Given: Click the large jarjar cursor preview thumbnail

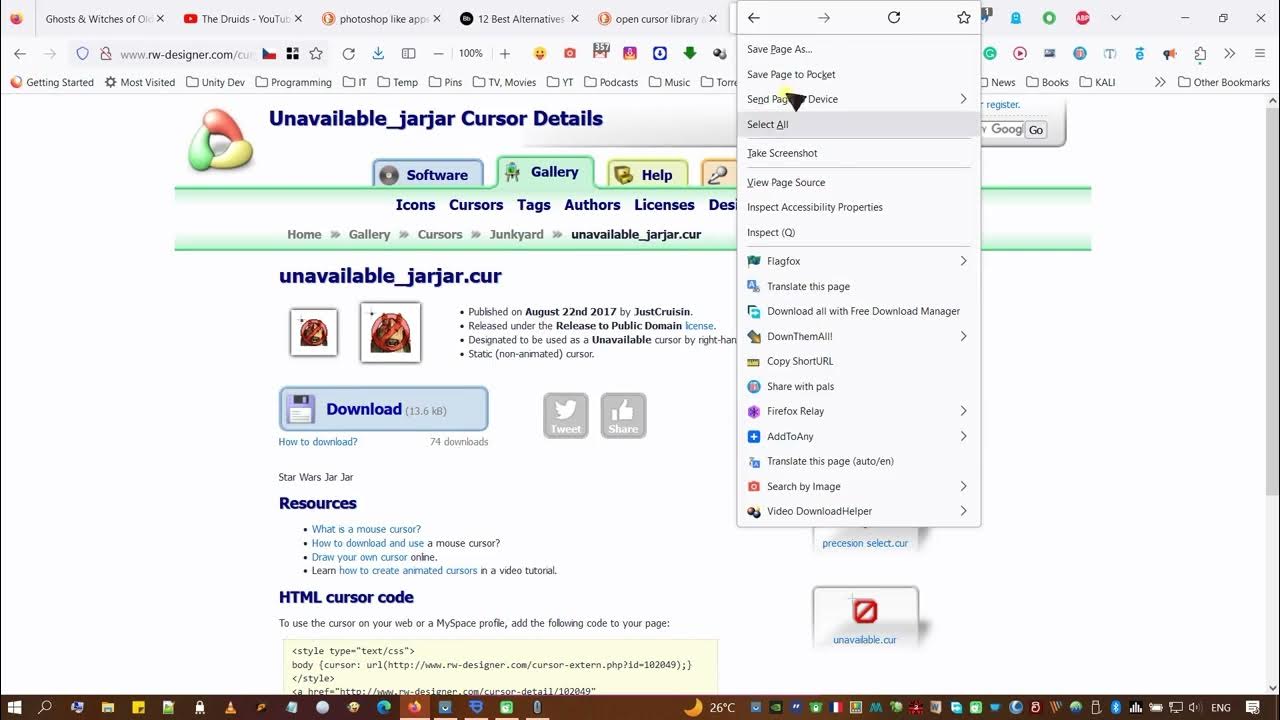Looking at the screenshot, I should coord(390,332).
